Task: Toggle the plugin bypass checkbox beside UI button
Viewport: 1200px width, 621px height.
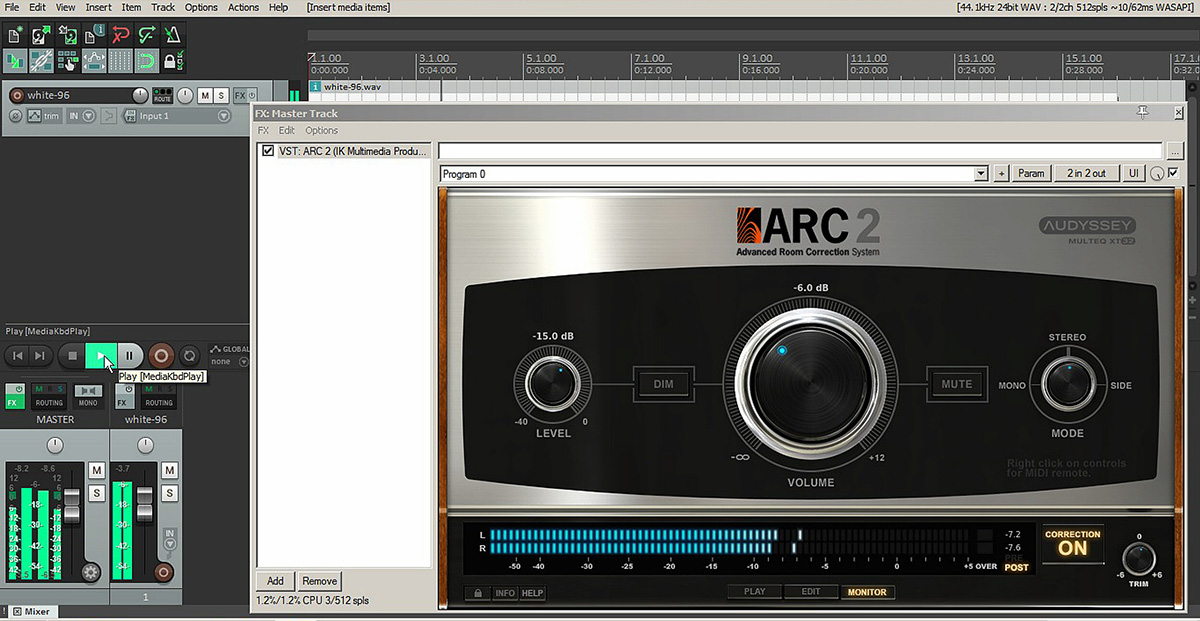Action: [1173, 173]
